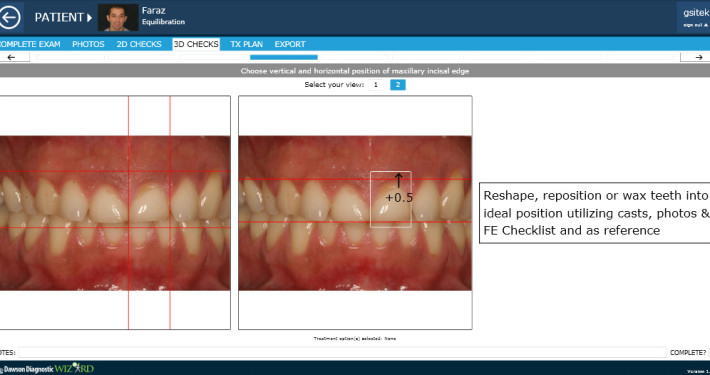Switch to the 2D CHECKS tab
The height and width of the screenshot is (375, 710).
(139, 44)
